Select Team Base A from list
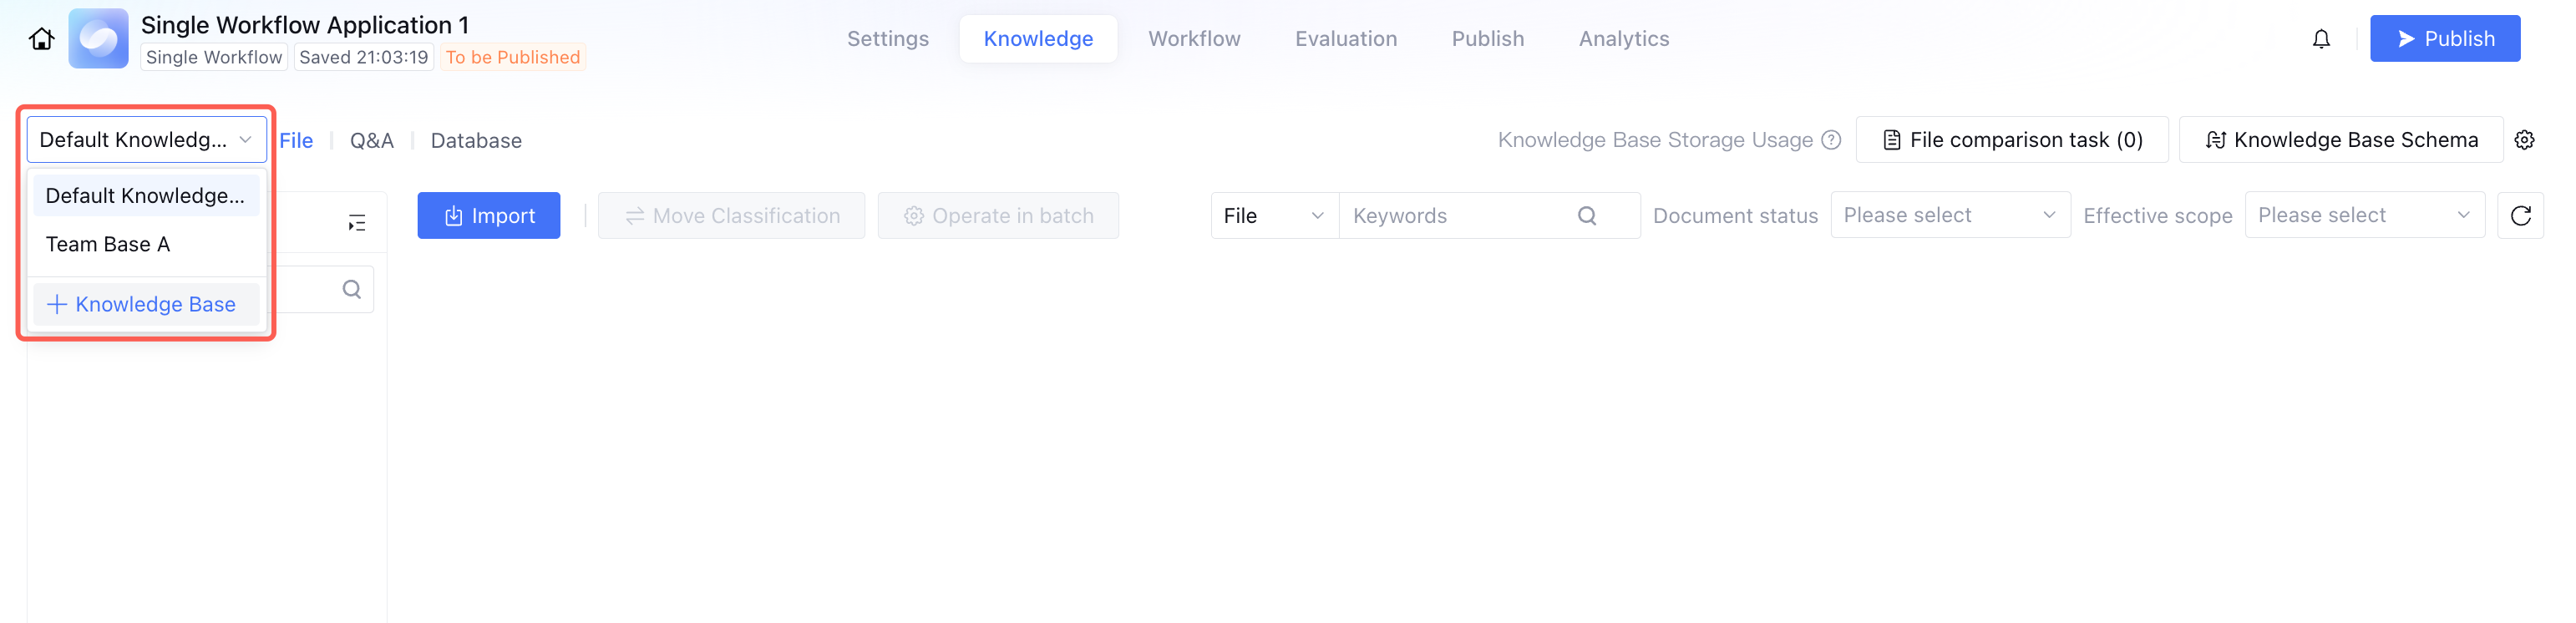 click(108, 244)
